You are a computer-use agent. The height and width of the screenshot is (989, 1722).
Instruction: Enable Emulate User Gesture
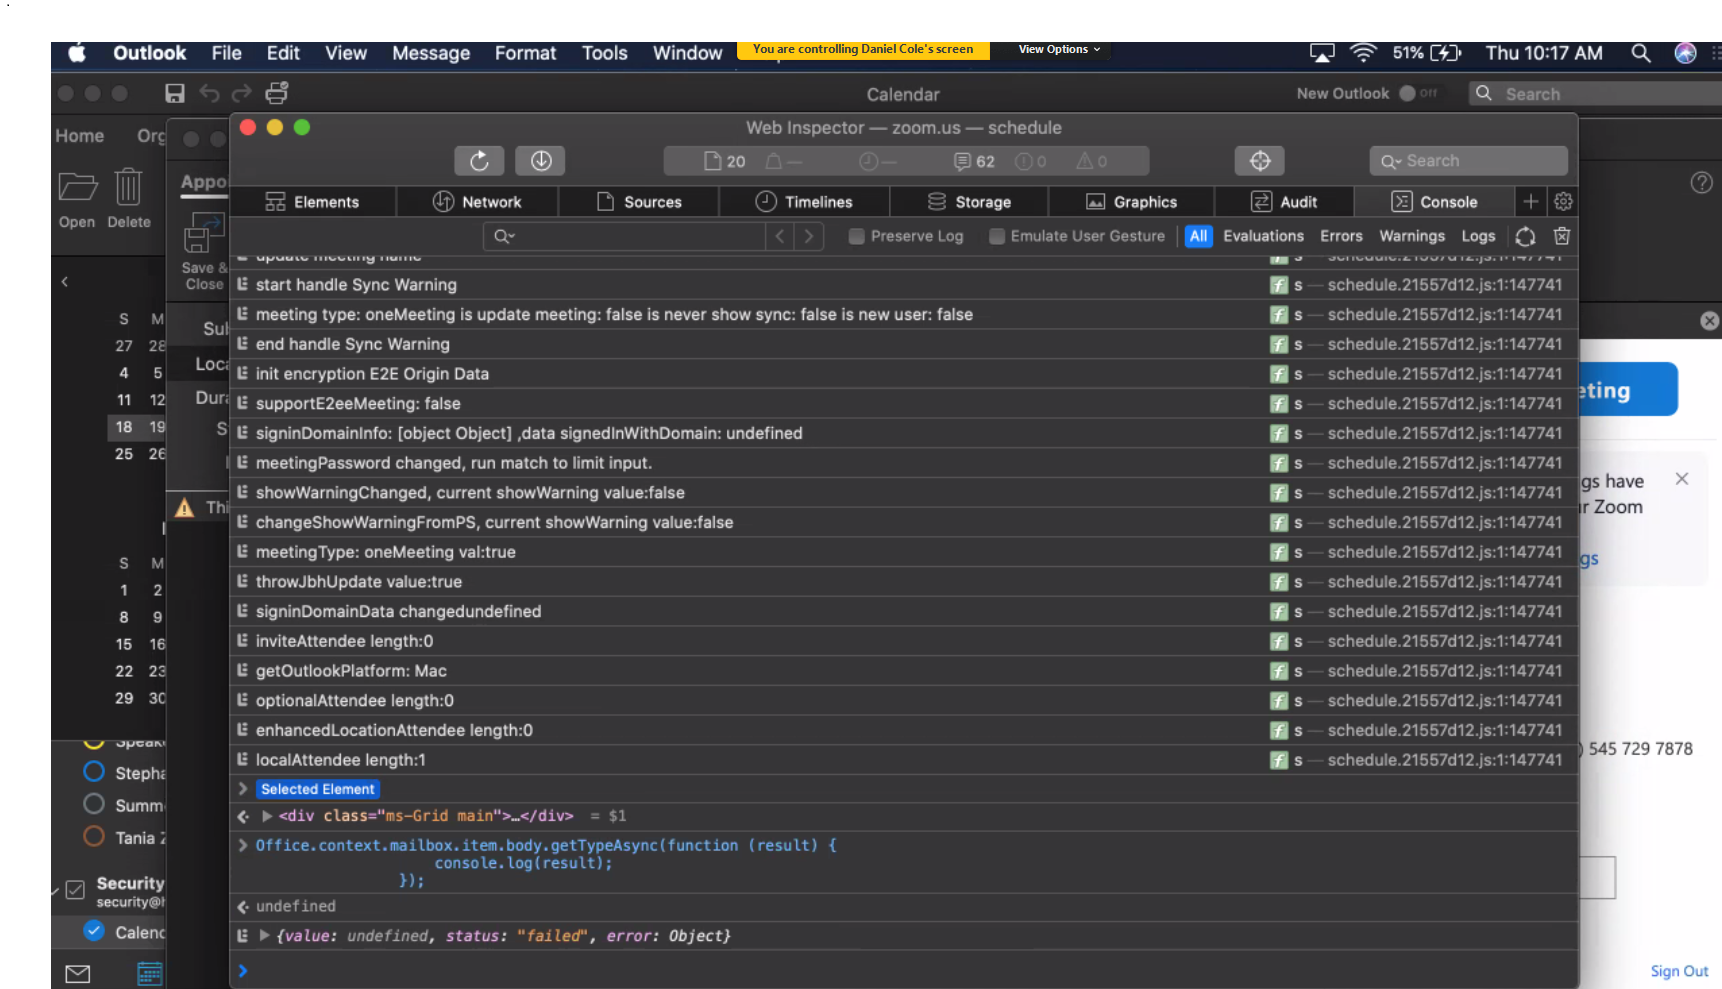997,236
